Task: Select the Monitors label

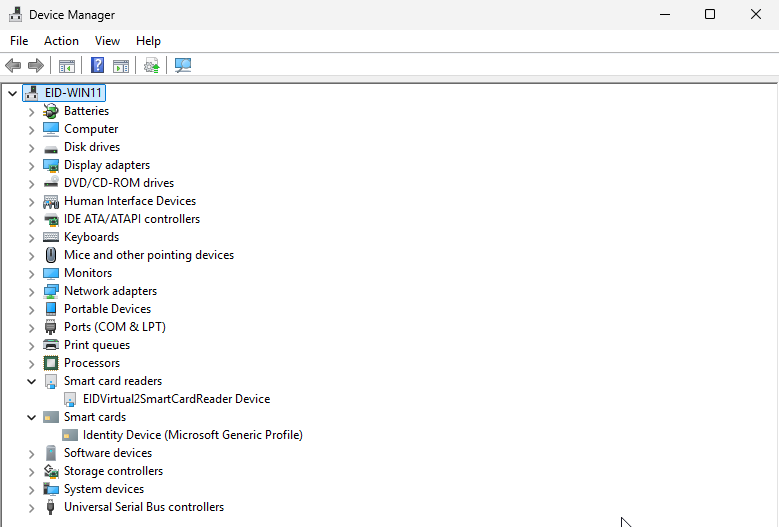Action: (x=88, y=273)
